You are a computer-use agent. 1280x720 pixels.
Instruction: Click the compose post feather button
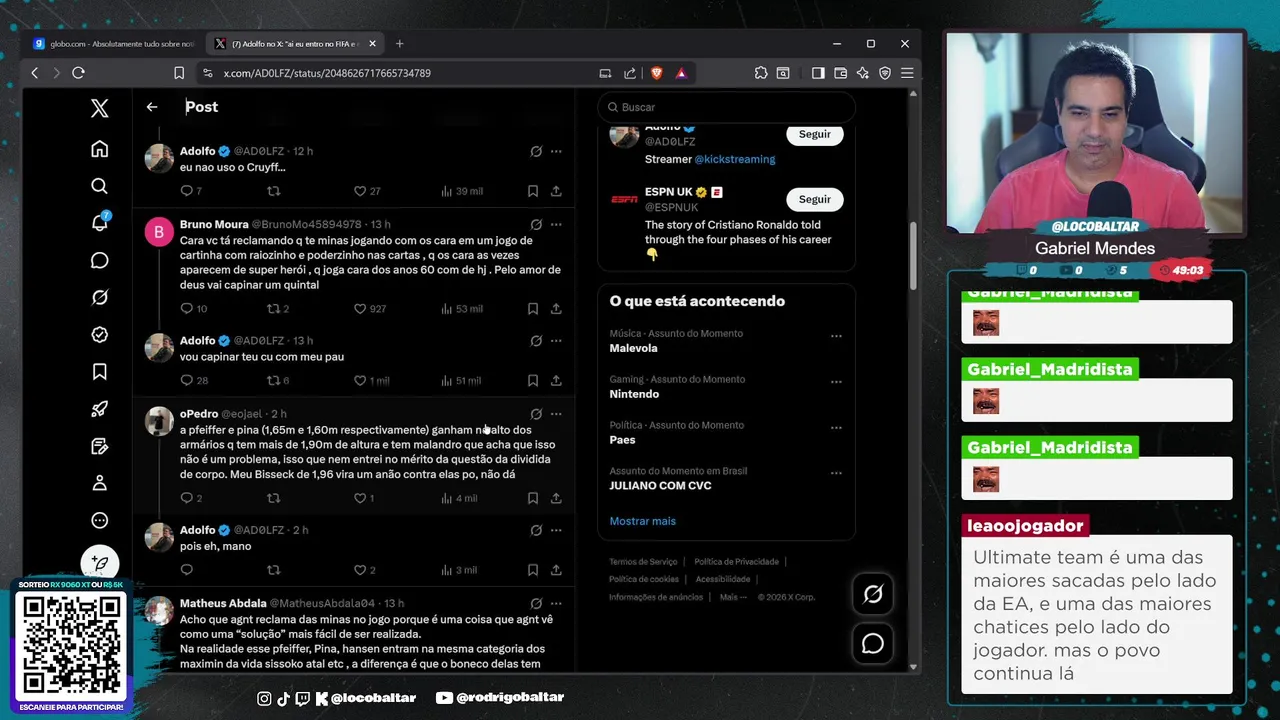[x=99, y=564]
